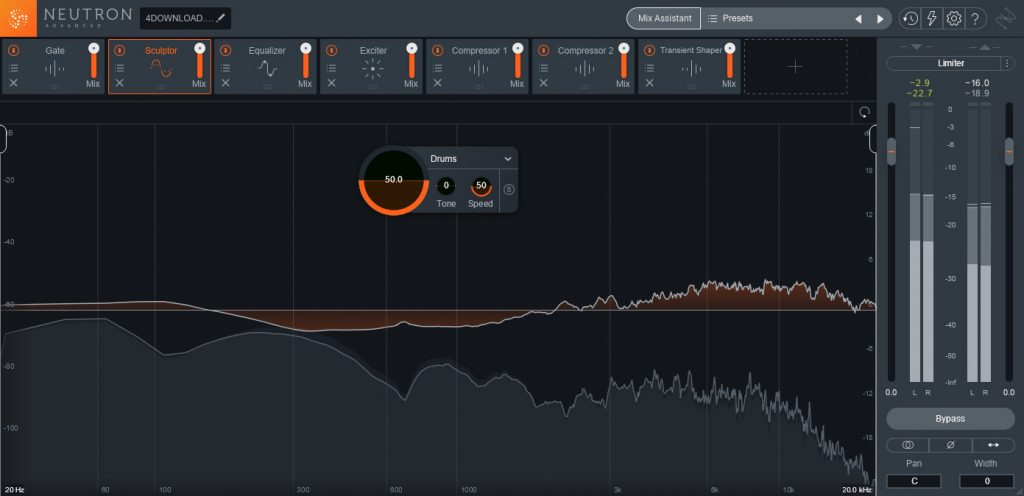
Task: Click the Sculptor amount dial showing 50.0
Action: click(394, 180)
